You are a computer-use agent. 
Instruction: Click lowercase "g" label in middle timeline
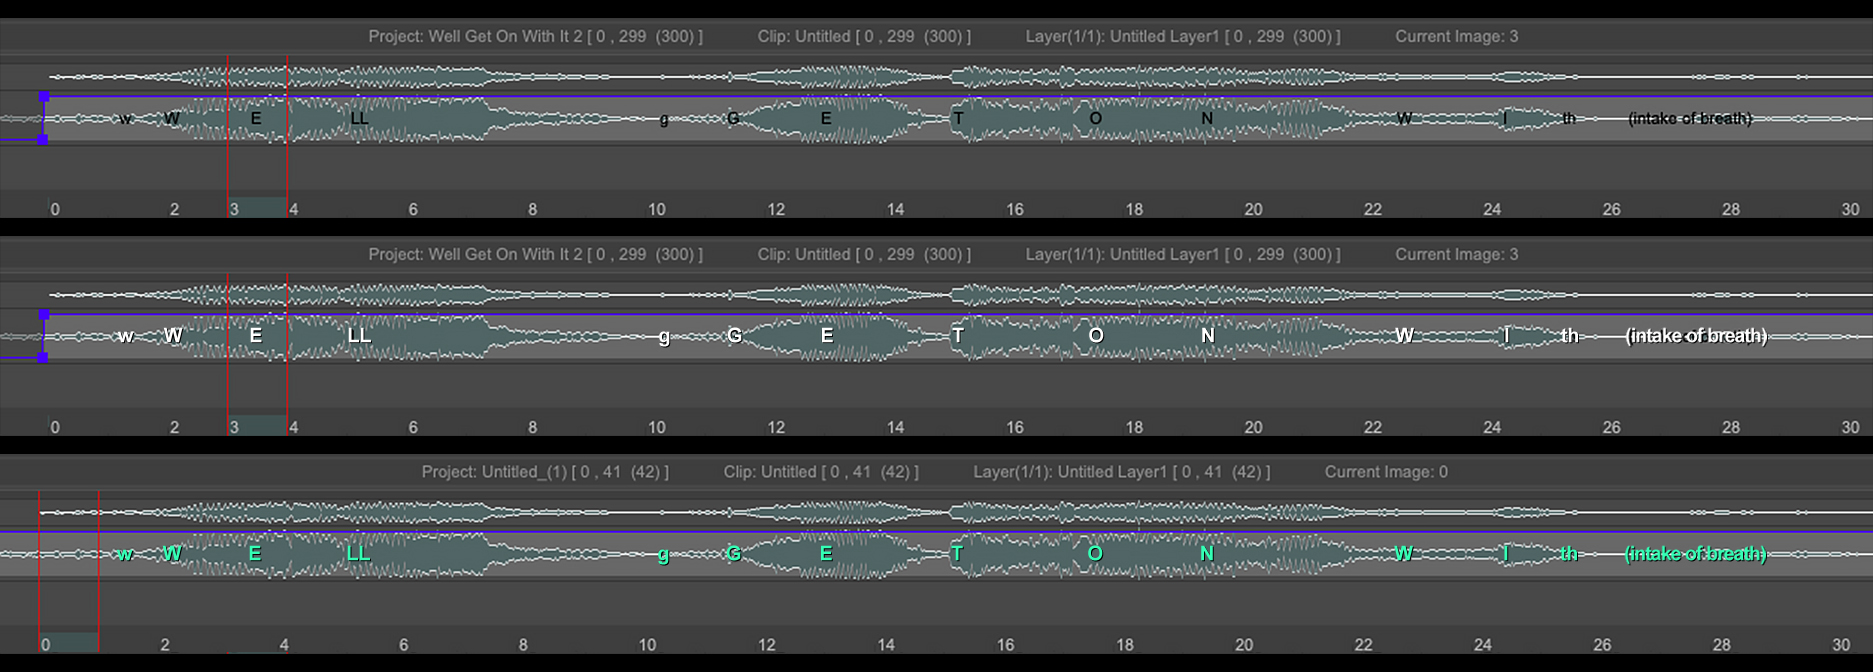[664, 337]
